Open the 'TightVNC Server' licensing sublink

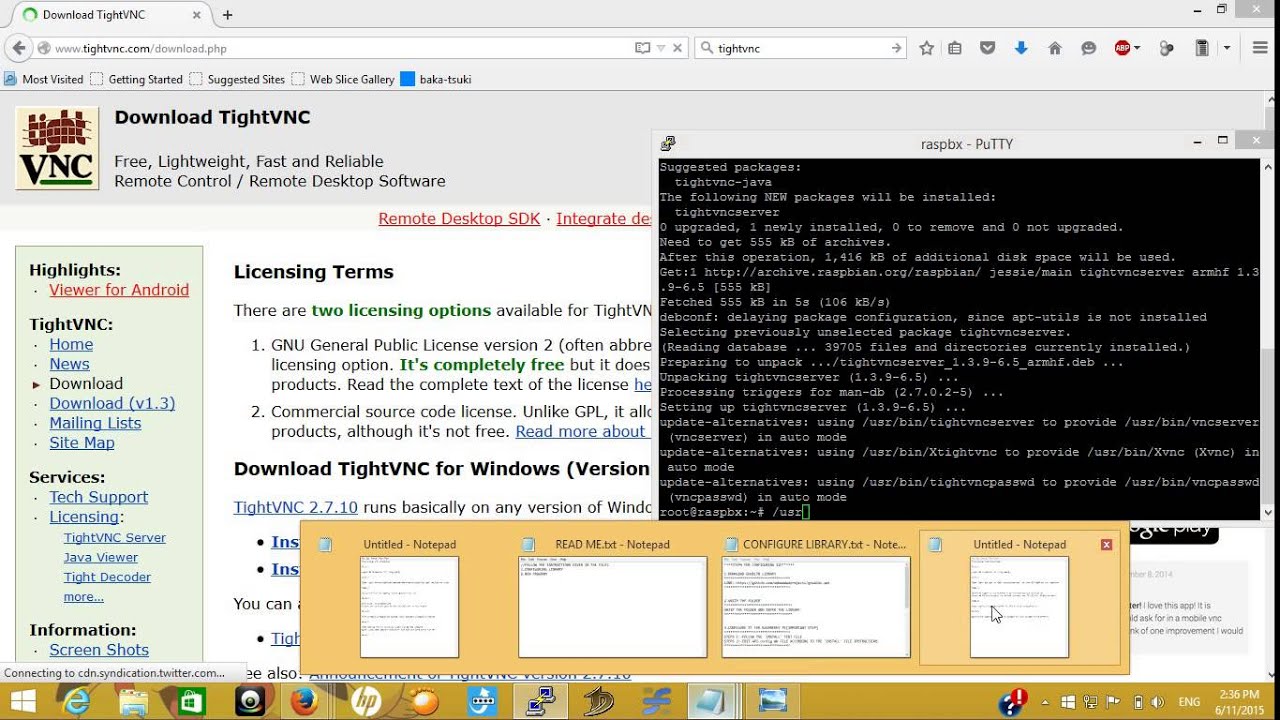(x=115, y=538)
